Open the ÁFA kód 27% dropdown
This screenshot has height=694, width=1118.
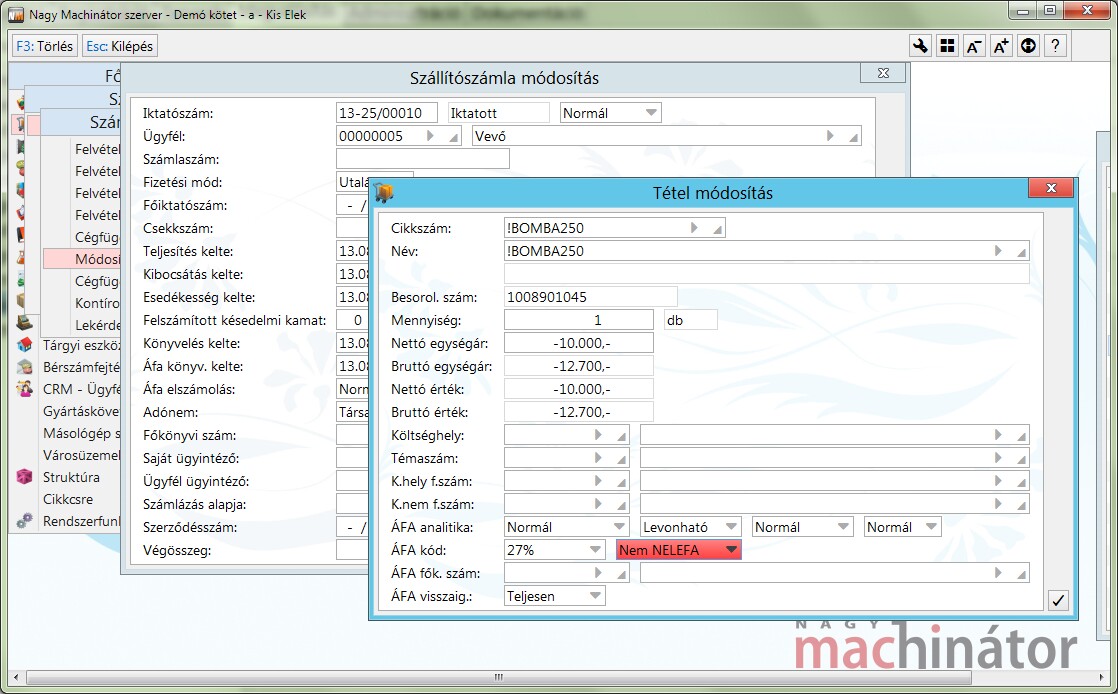(x=595, y=550)
